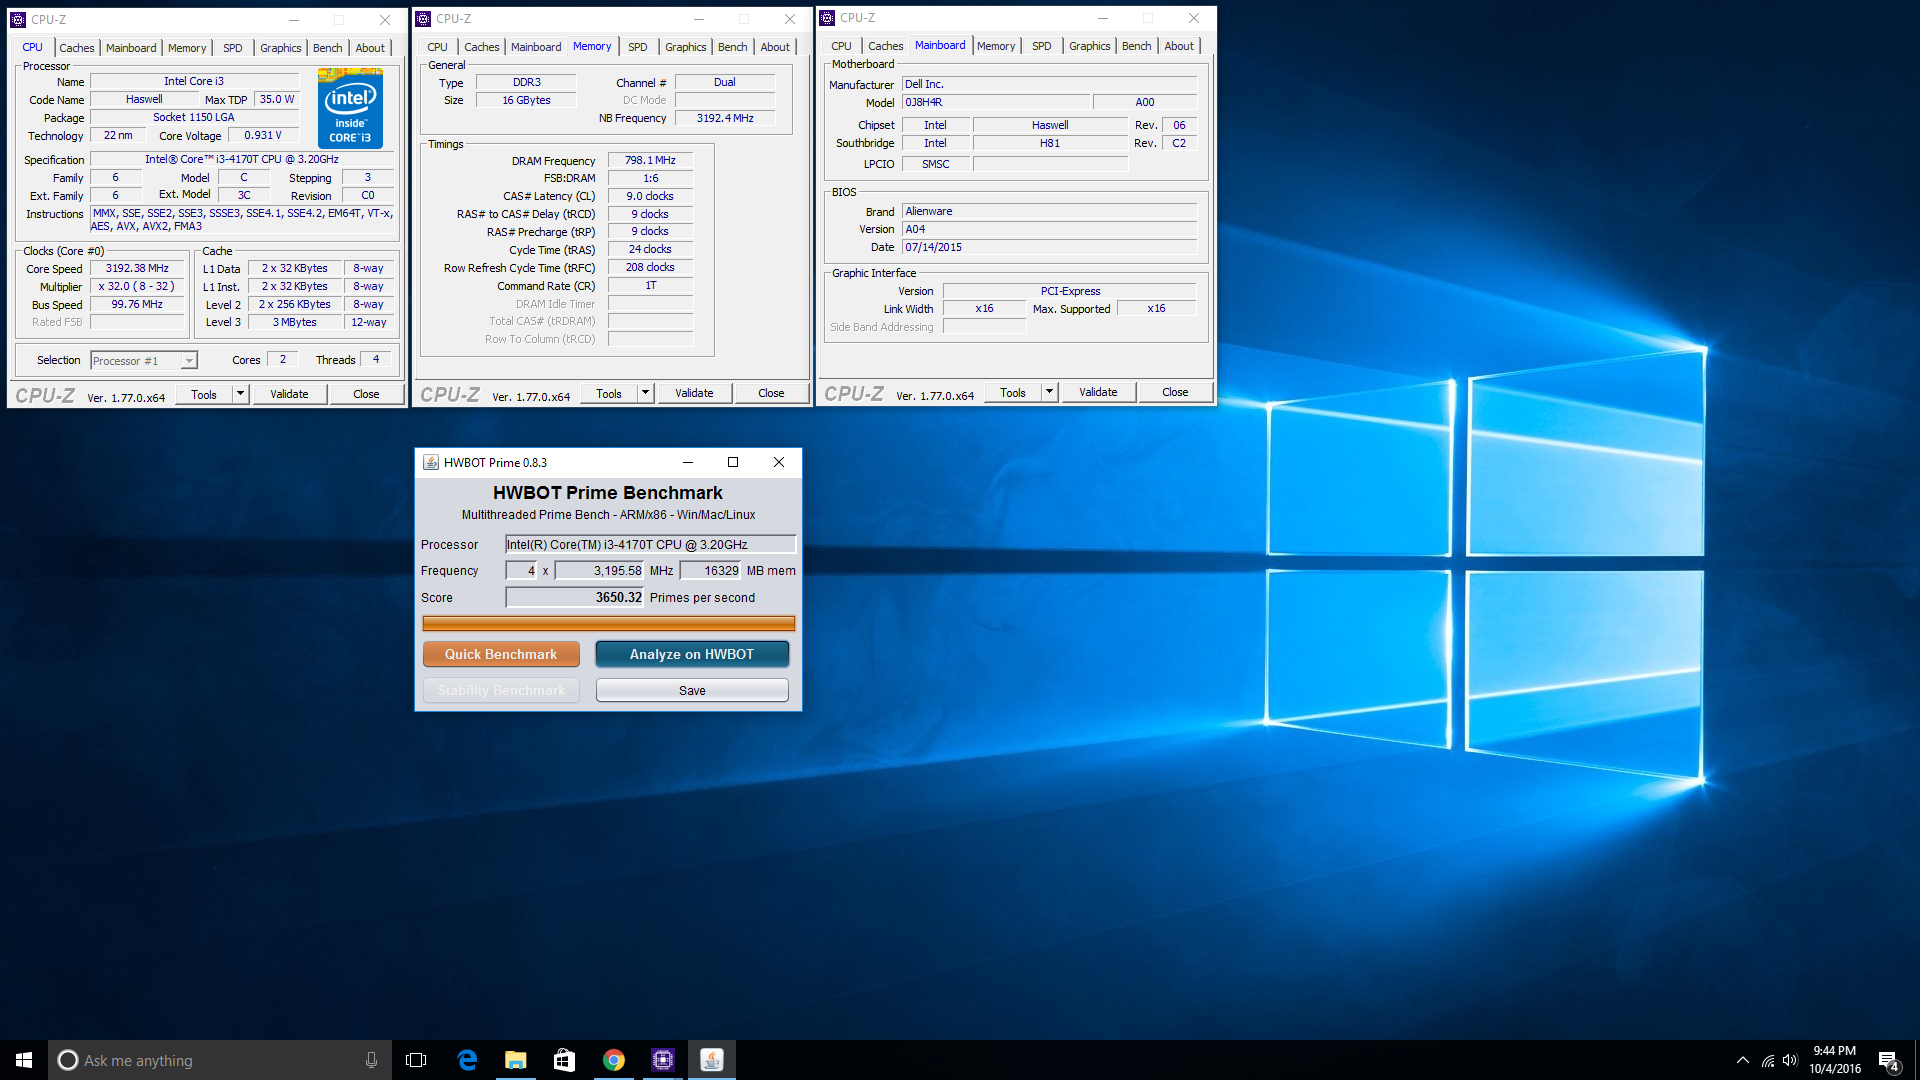1920x1080 pixels.
Task: Click the microphone icon in the search box
Action: point(371,1060)
